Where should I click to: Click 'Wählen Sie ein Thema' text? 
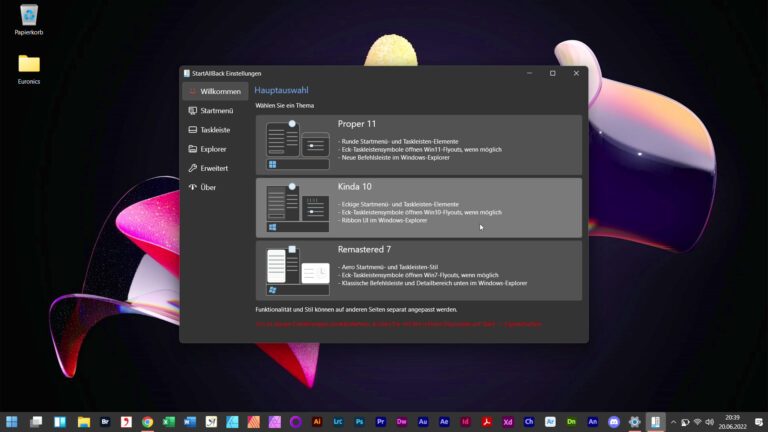[x=285, y=105]
